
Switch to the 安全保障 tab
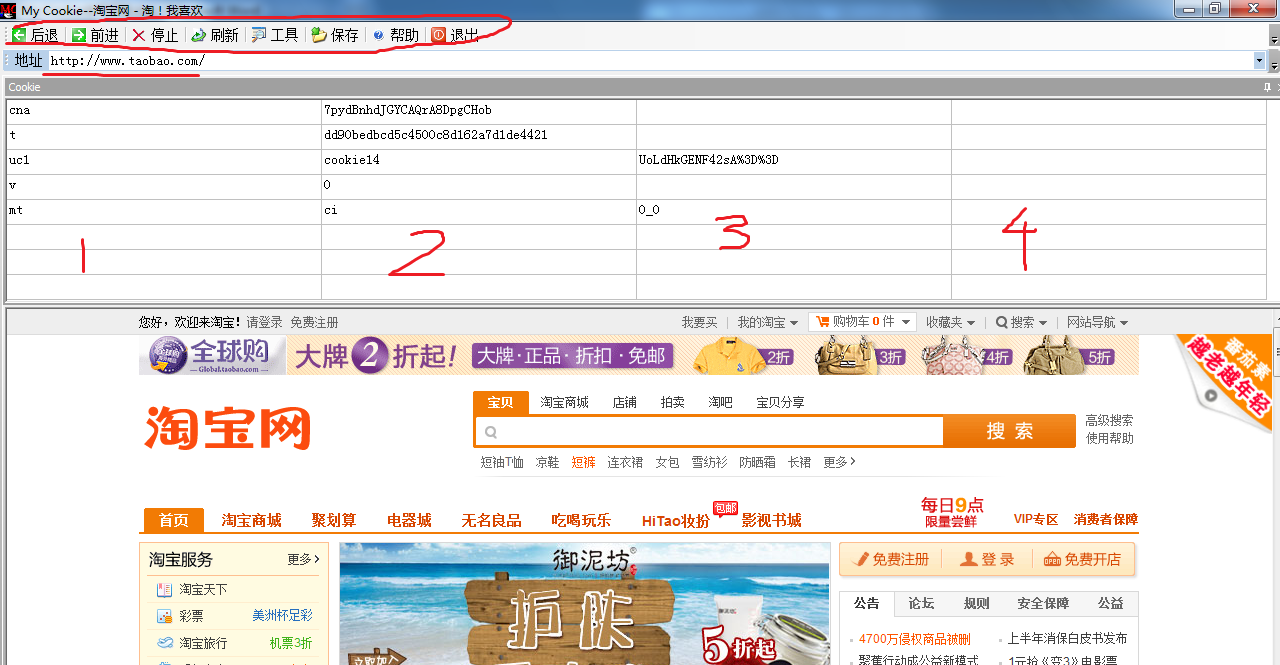tap(1043, 603)
